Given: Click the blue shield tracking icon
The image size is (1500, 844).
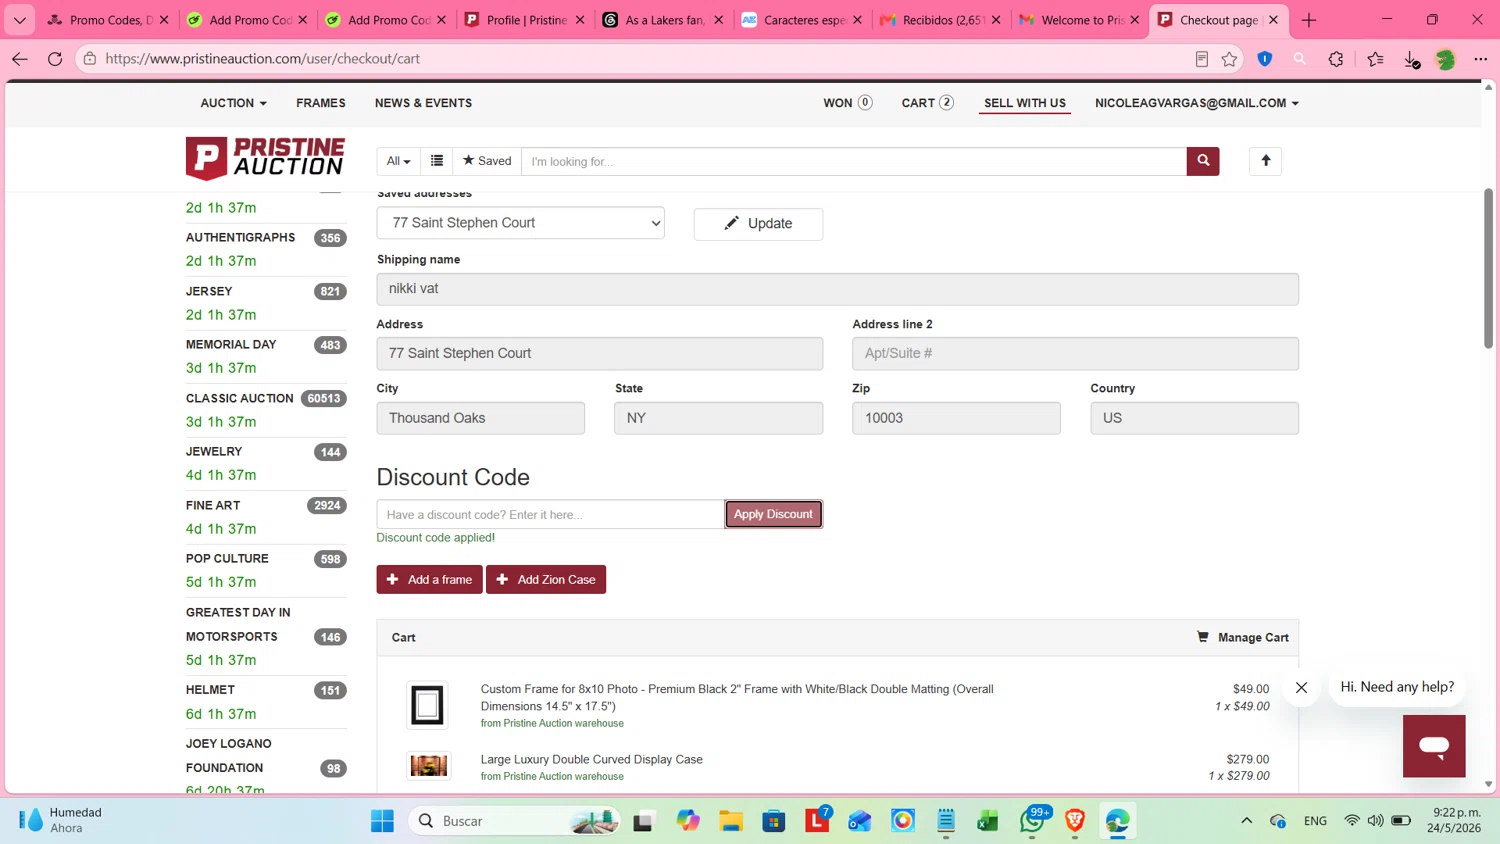Looking at the screenshot, I should (1265, 59).
